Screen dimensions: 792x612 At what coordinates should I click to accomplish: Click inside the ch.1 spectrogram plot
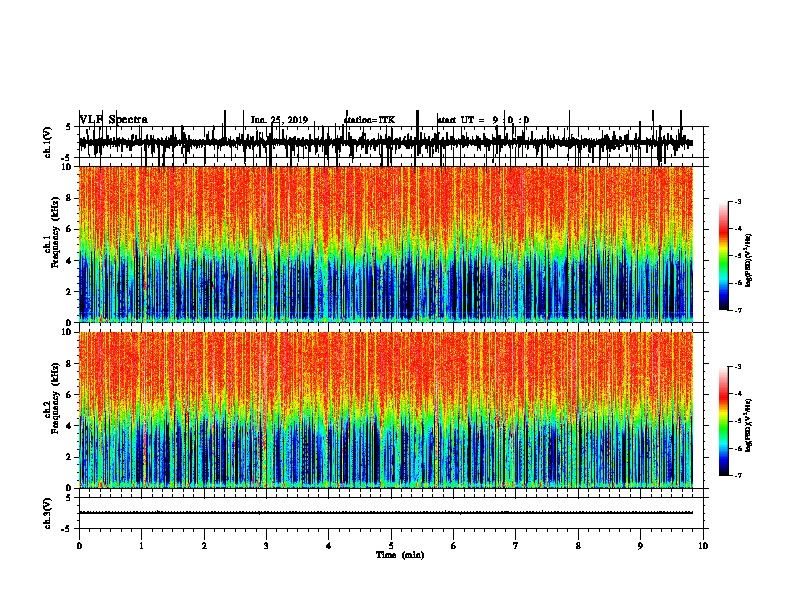pyautogui.click(x=386, y=244)
